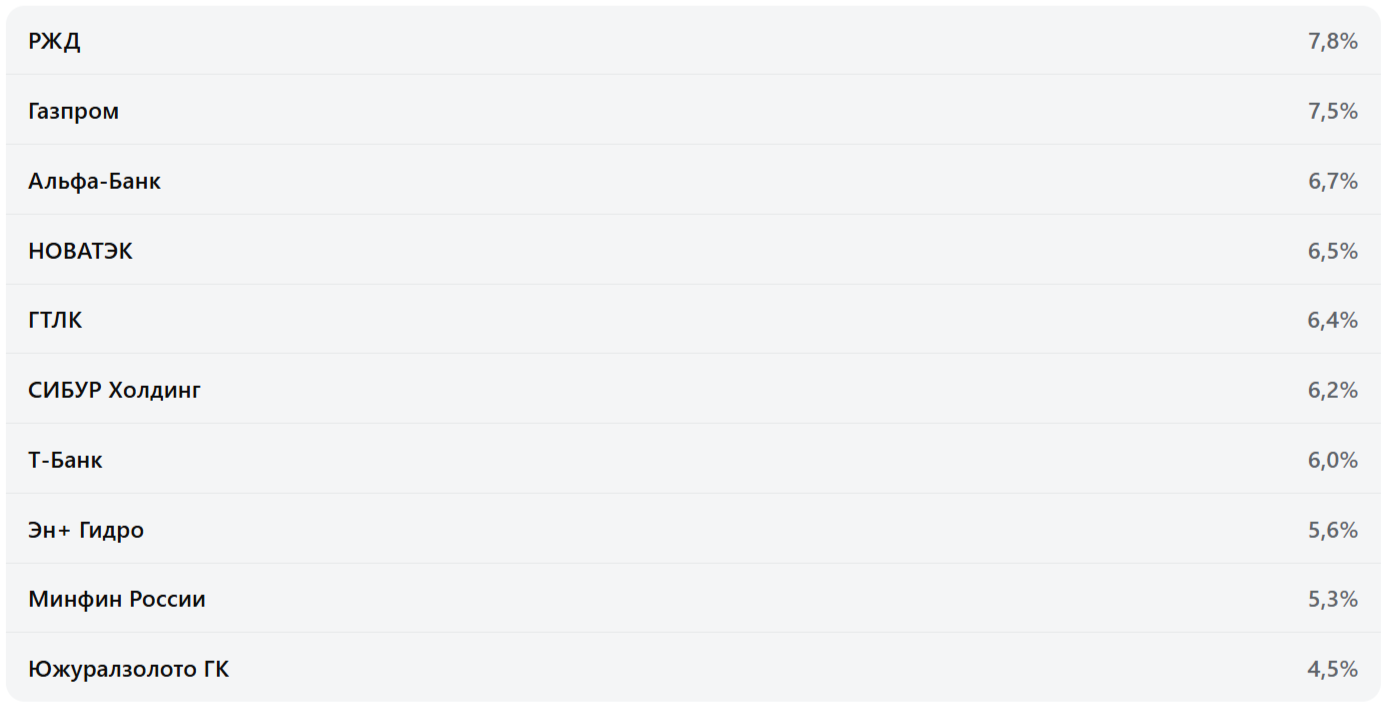Open the СИБУР Холдинг entry
Screen dimensions: 1388x710
[x=114, y=390]
